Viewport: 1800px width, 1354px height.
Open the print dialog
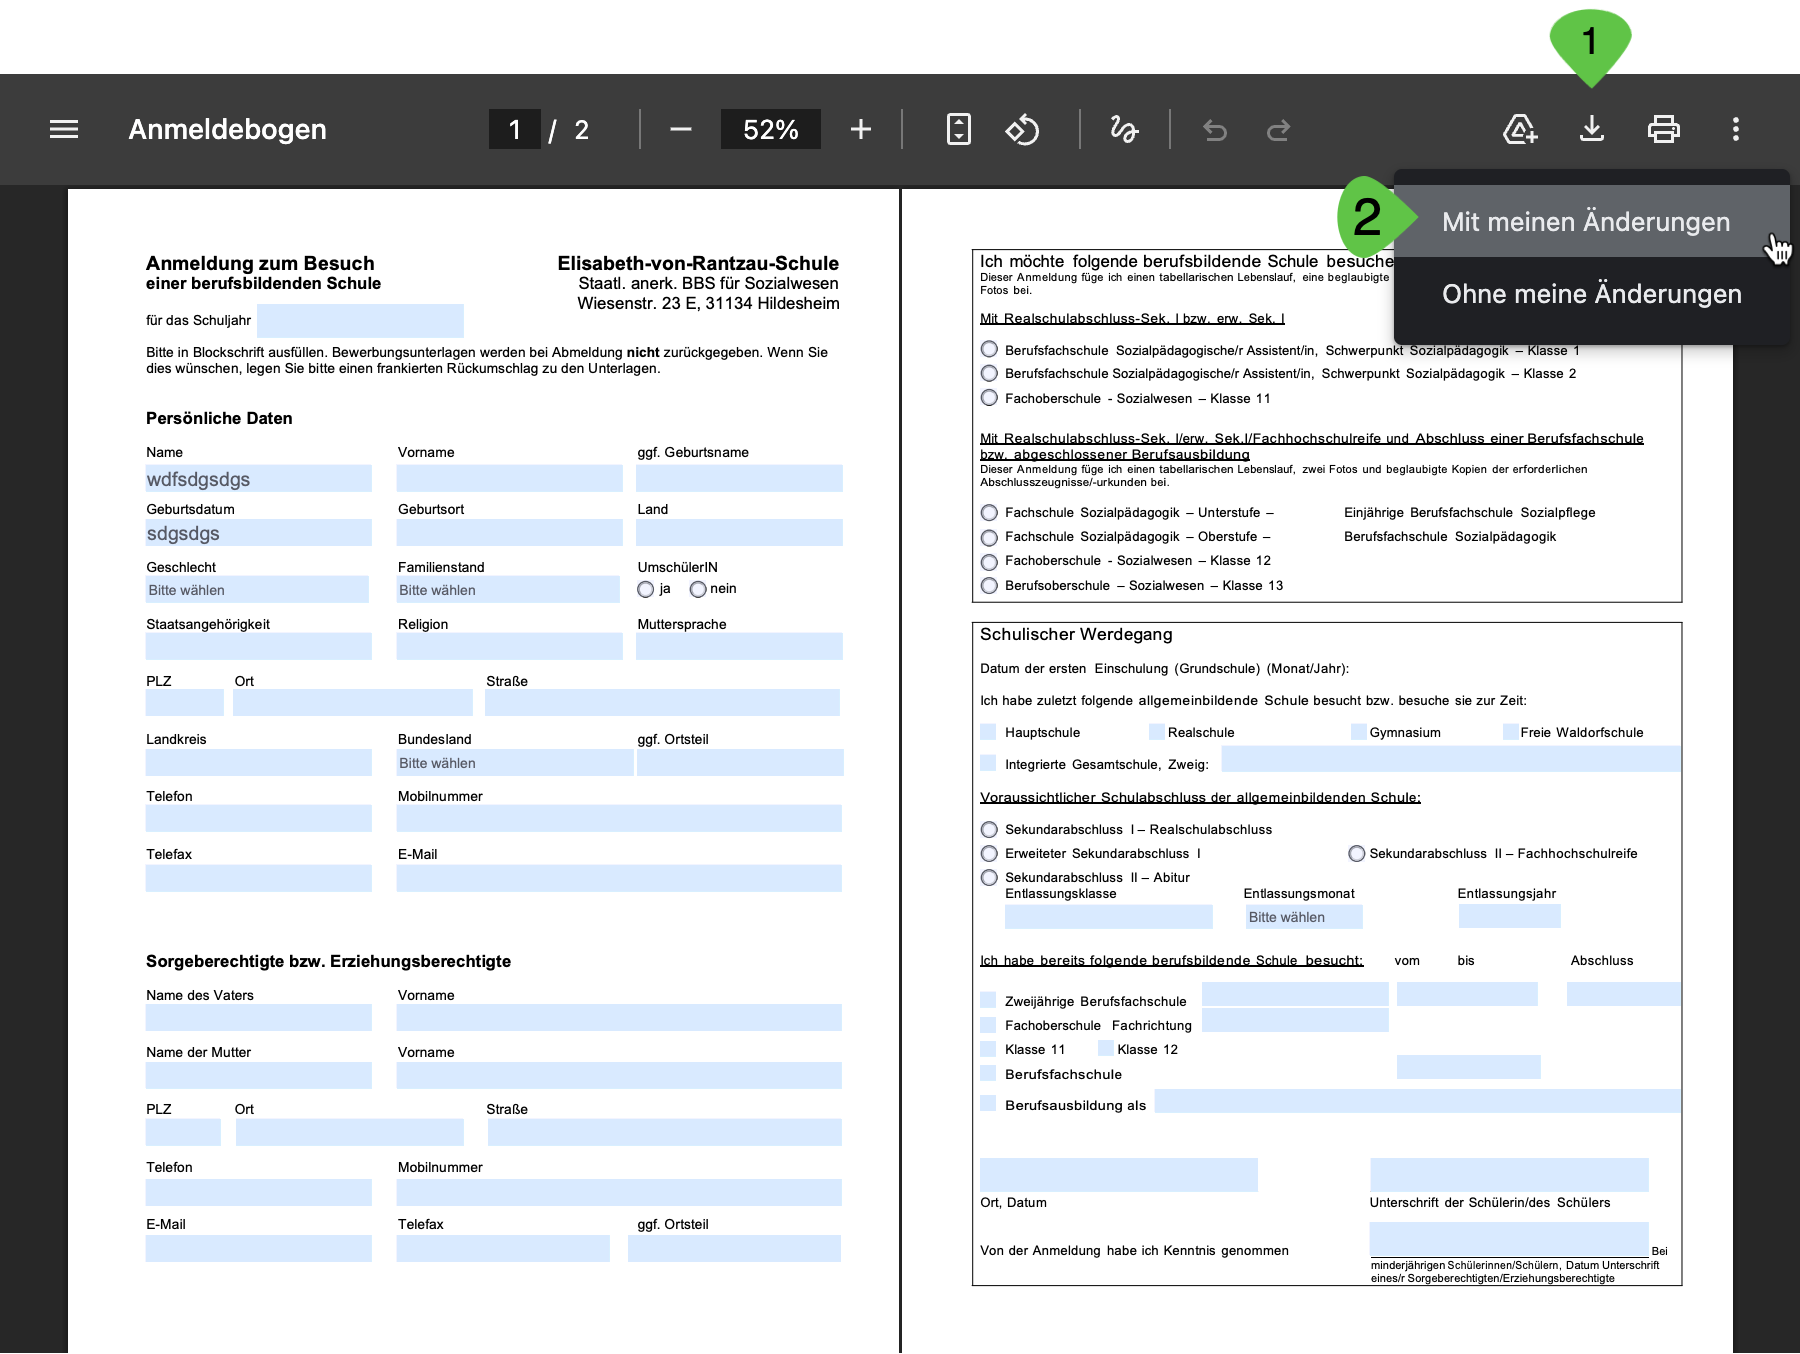point(1664,129)
